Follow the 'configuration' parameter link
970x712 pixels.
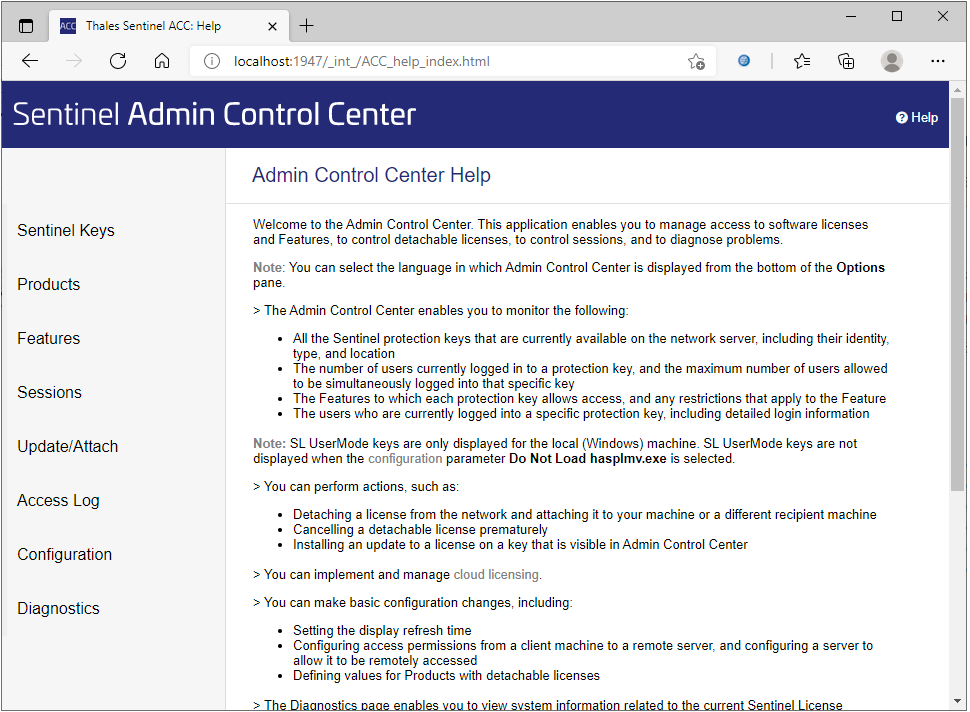tap(405, 459)
